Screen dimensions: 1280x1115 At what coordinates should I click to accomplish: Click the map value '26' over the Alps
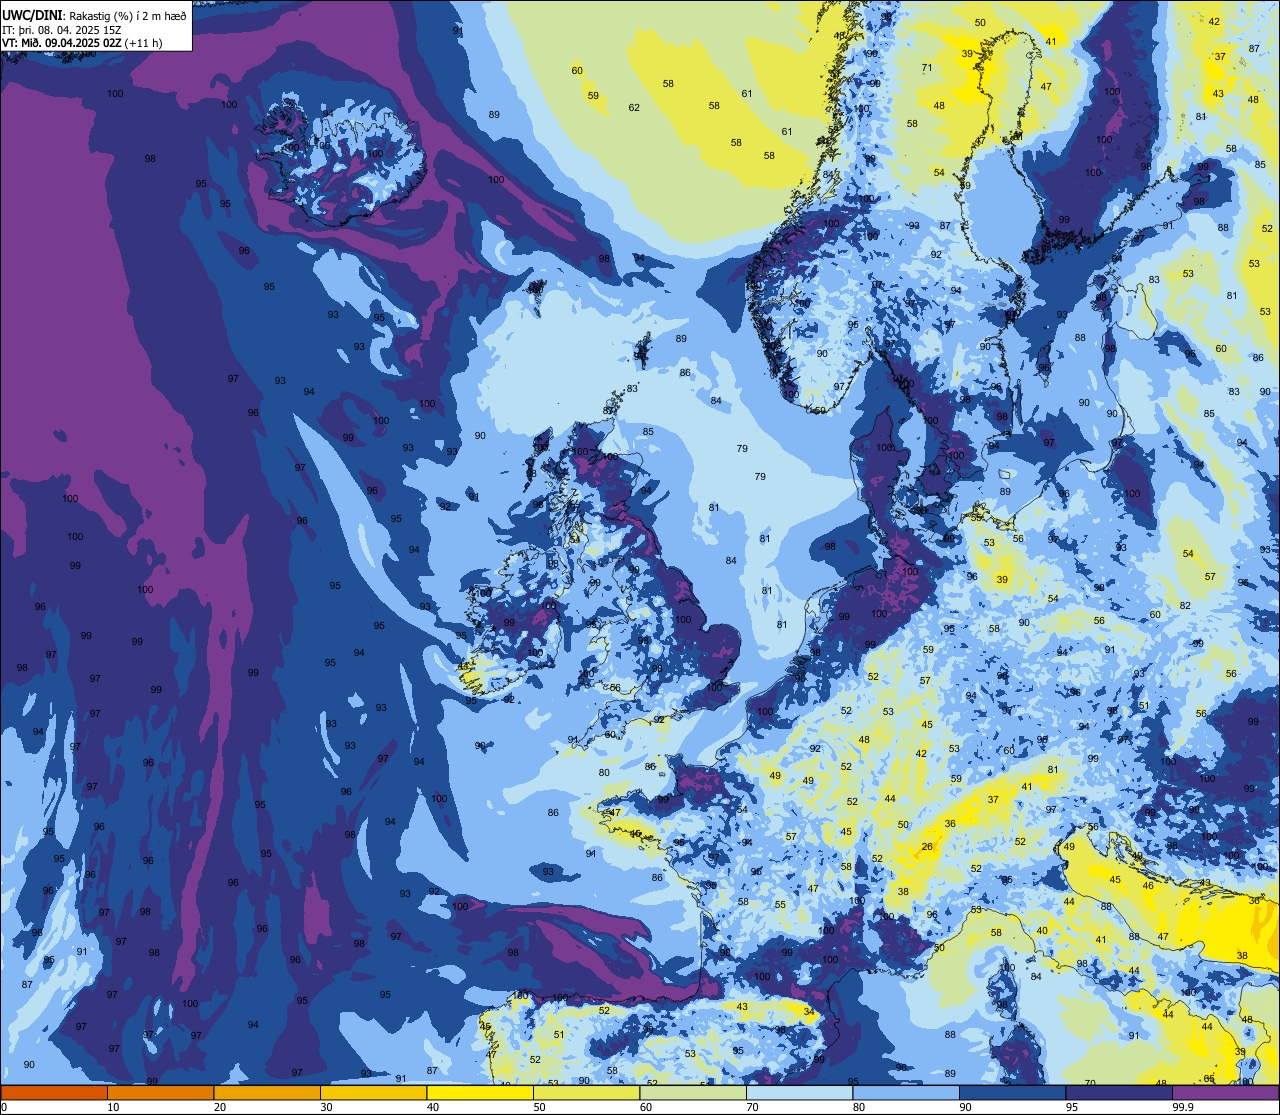[927, 847]
